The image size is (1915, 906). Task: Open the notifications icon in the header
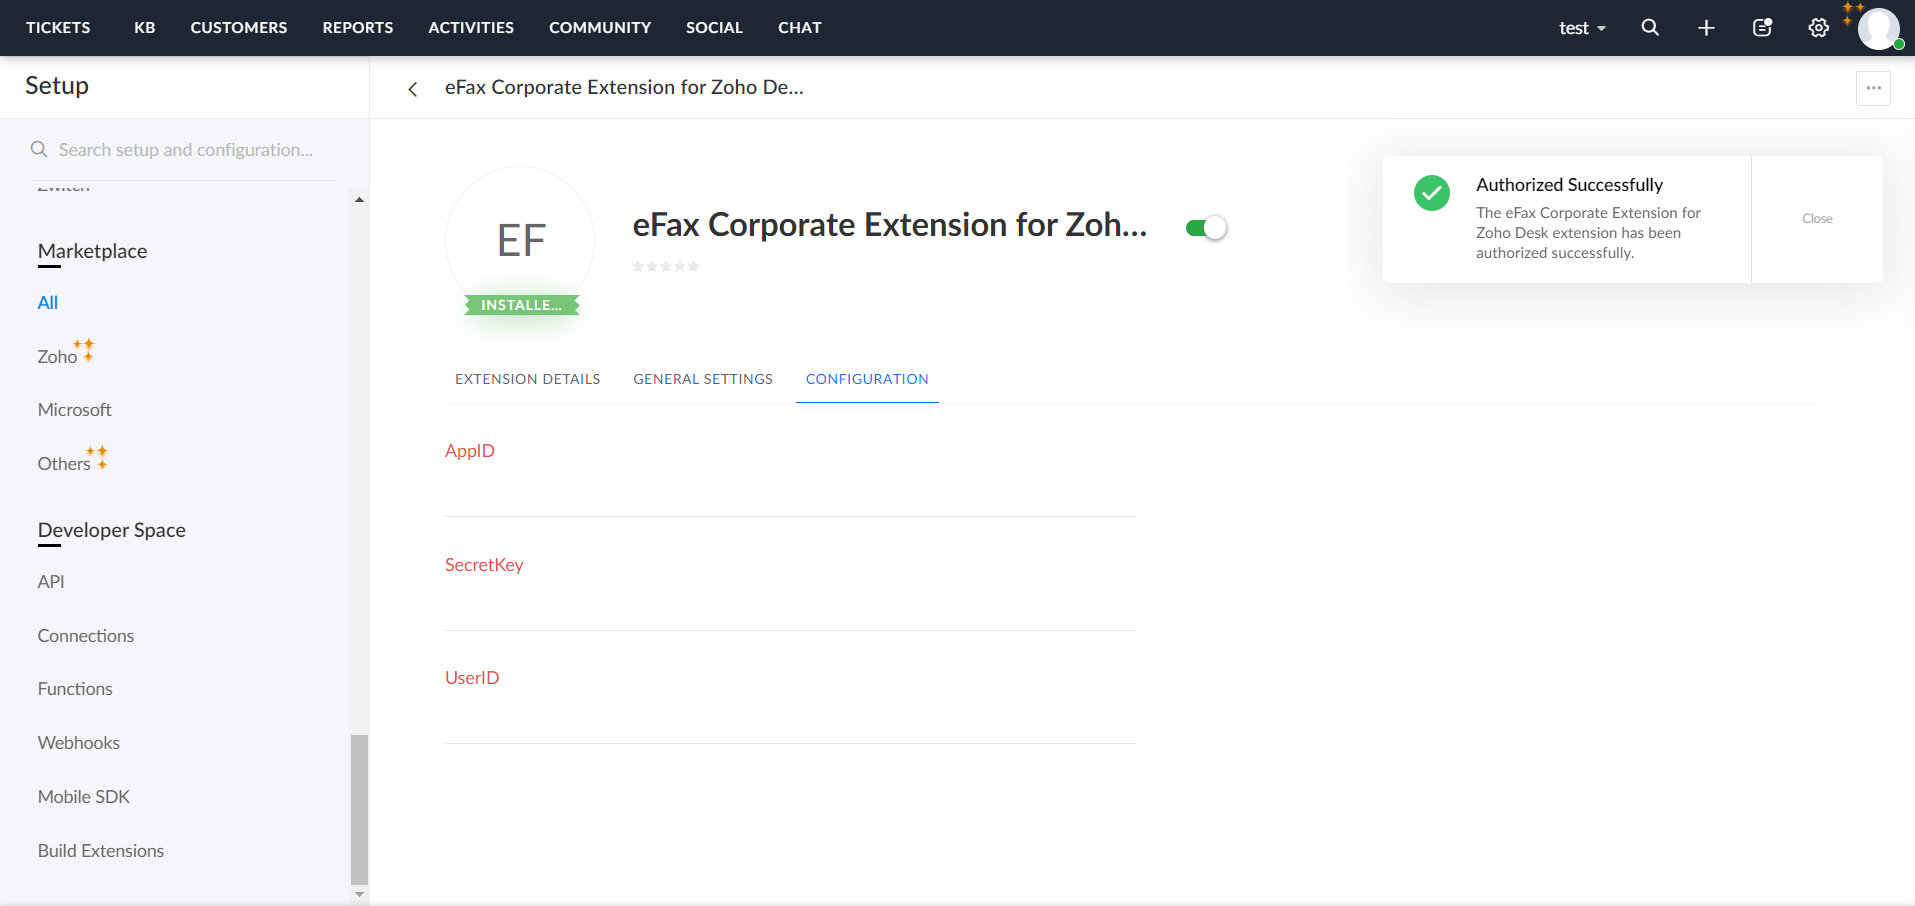point(1763,28)
